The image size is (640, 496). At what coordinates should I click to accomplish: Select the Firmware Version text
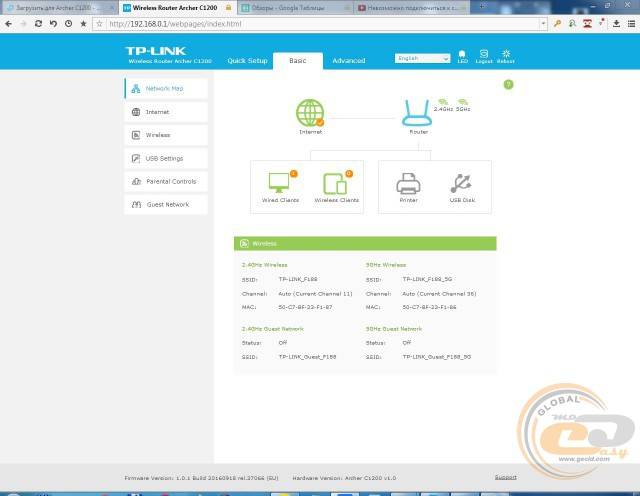tap(202, 478)
